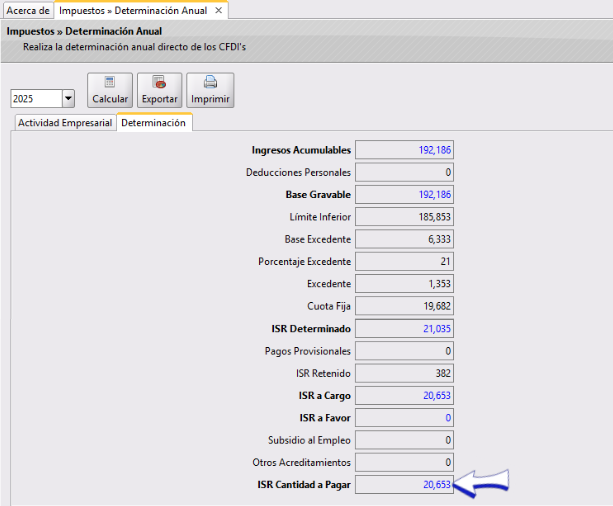
Task: Click the Base Excedente value 6,333
Action: (404, 239)
